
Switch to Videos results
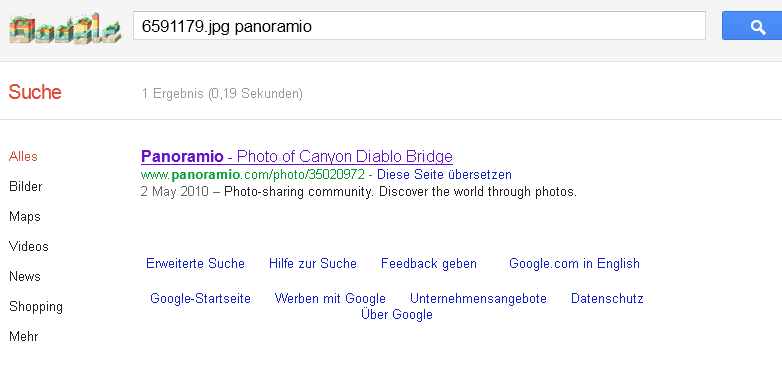point(29,246)
